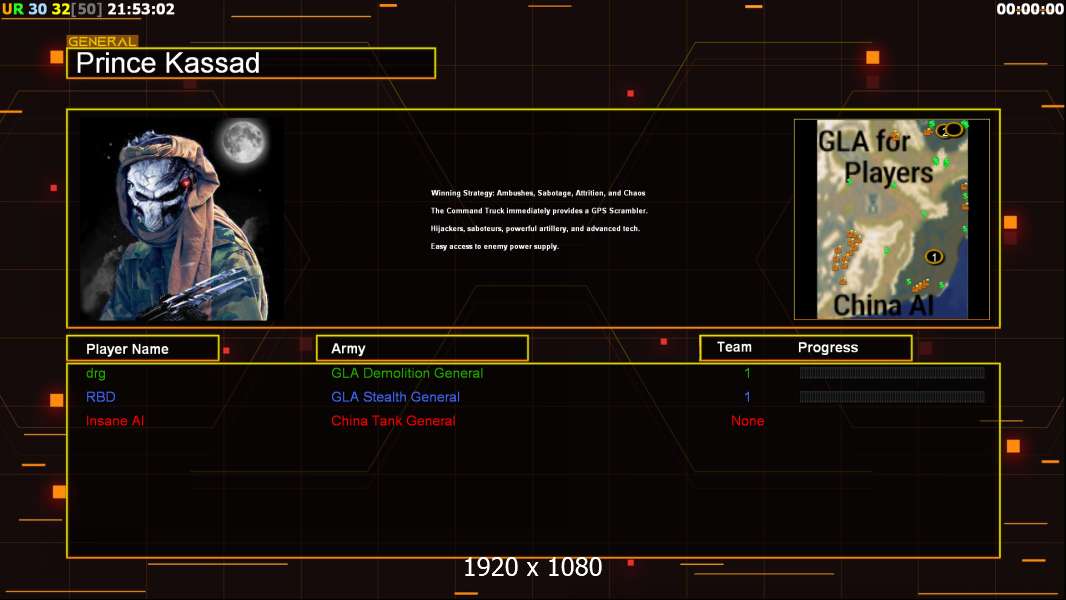Screen dimensions: 1066x600
Task: Click the Team column header
Action: (x=734, y=347)
